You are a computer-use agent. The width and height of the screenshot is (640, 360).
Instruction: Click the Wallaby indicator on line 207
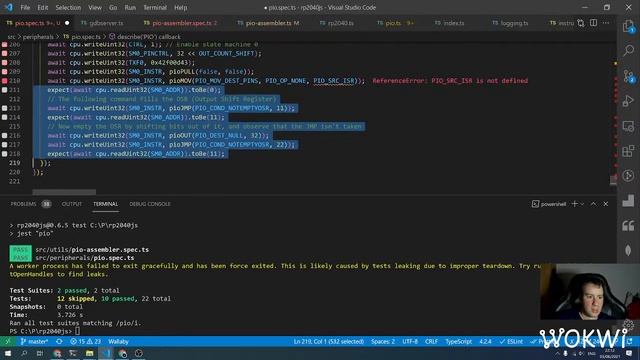4,53
